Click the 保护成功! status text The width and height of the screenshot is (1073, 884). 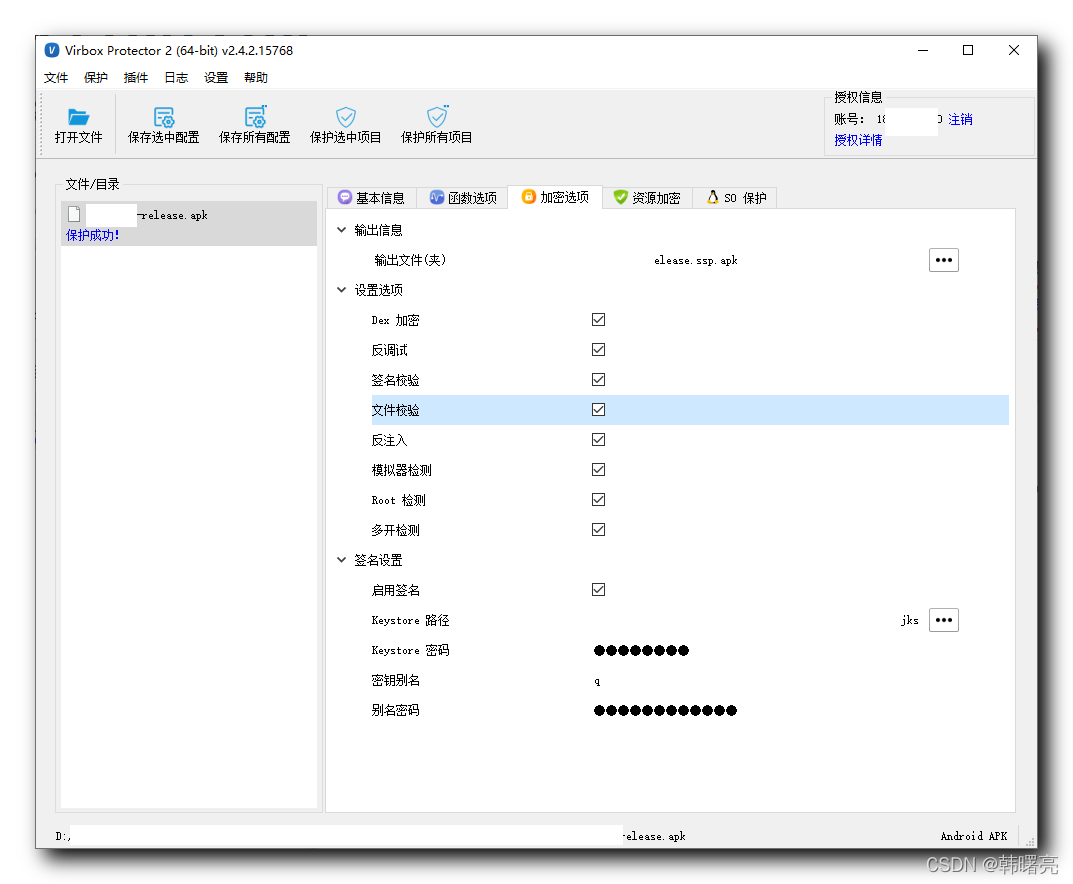click(92, 235)
